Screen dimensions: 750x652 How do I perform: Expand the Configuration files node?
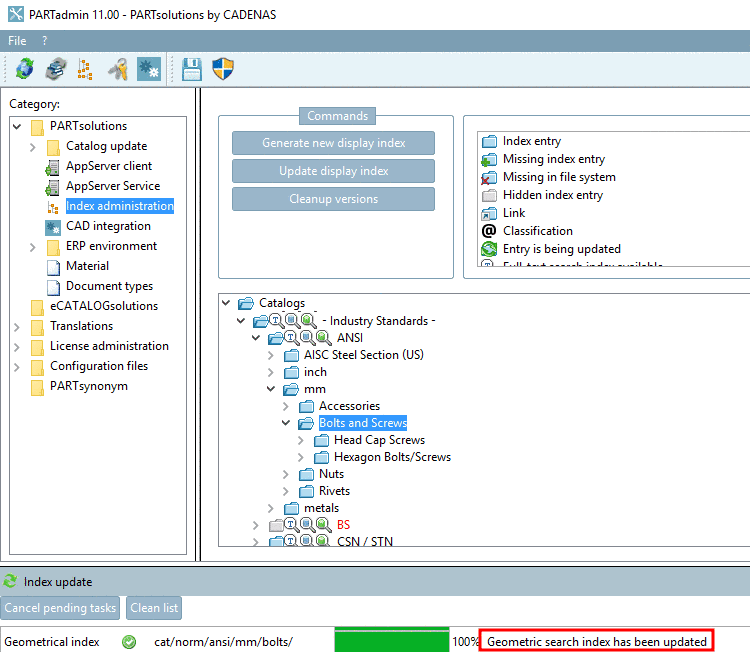point(17,367)
